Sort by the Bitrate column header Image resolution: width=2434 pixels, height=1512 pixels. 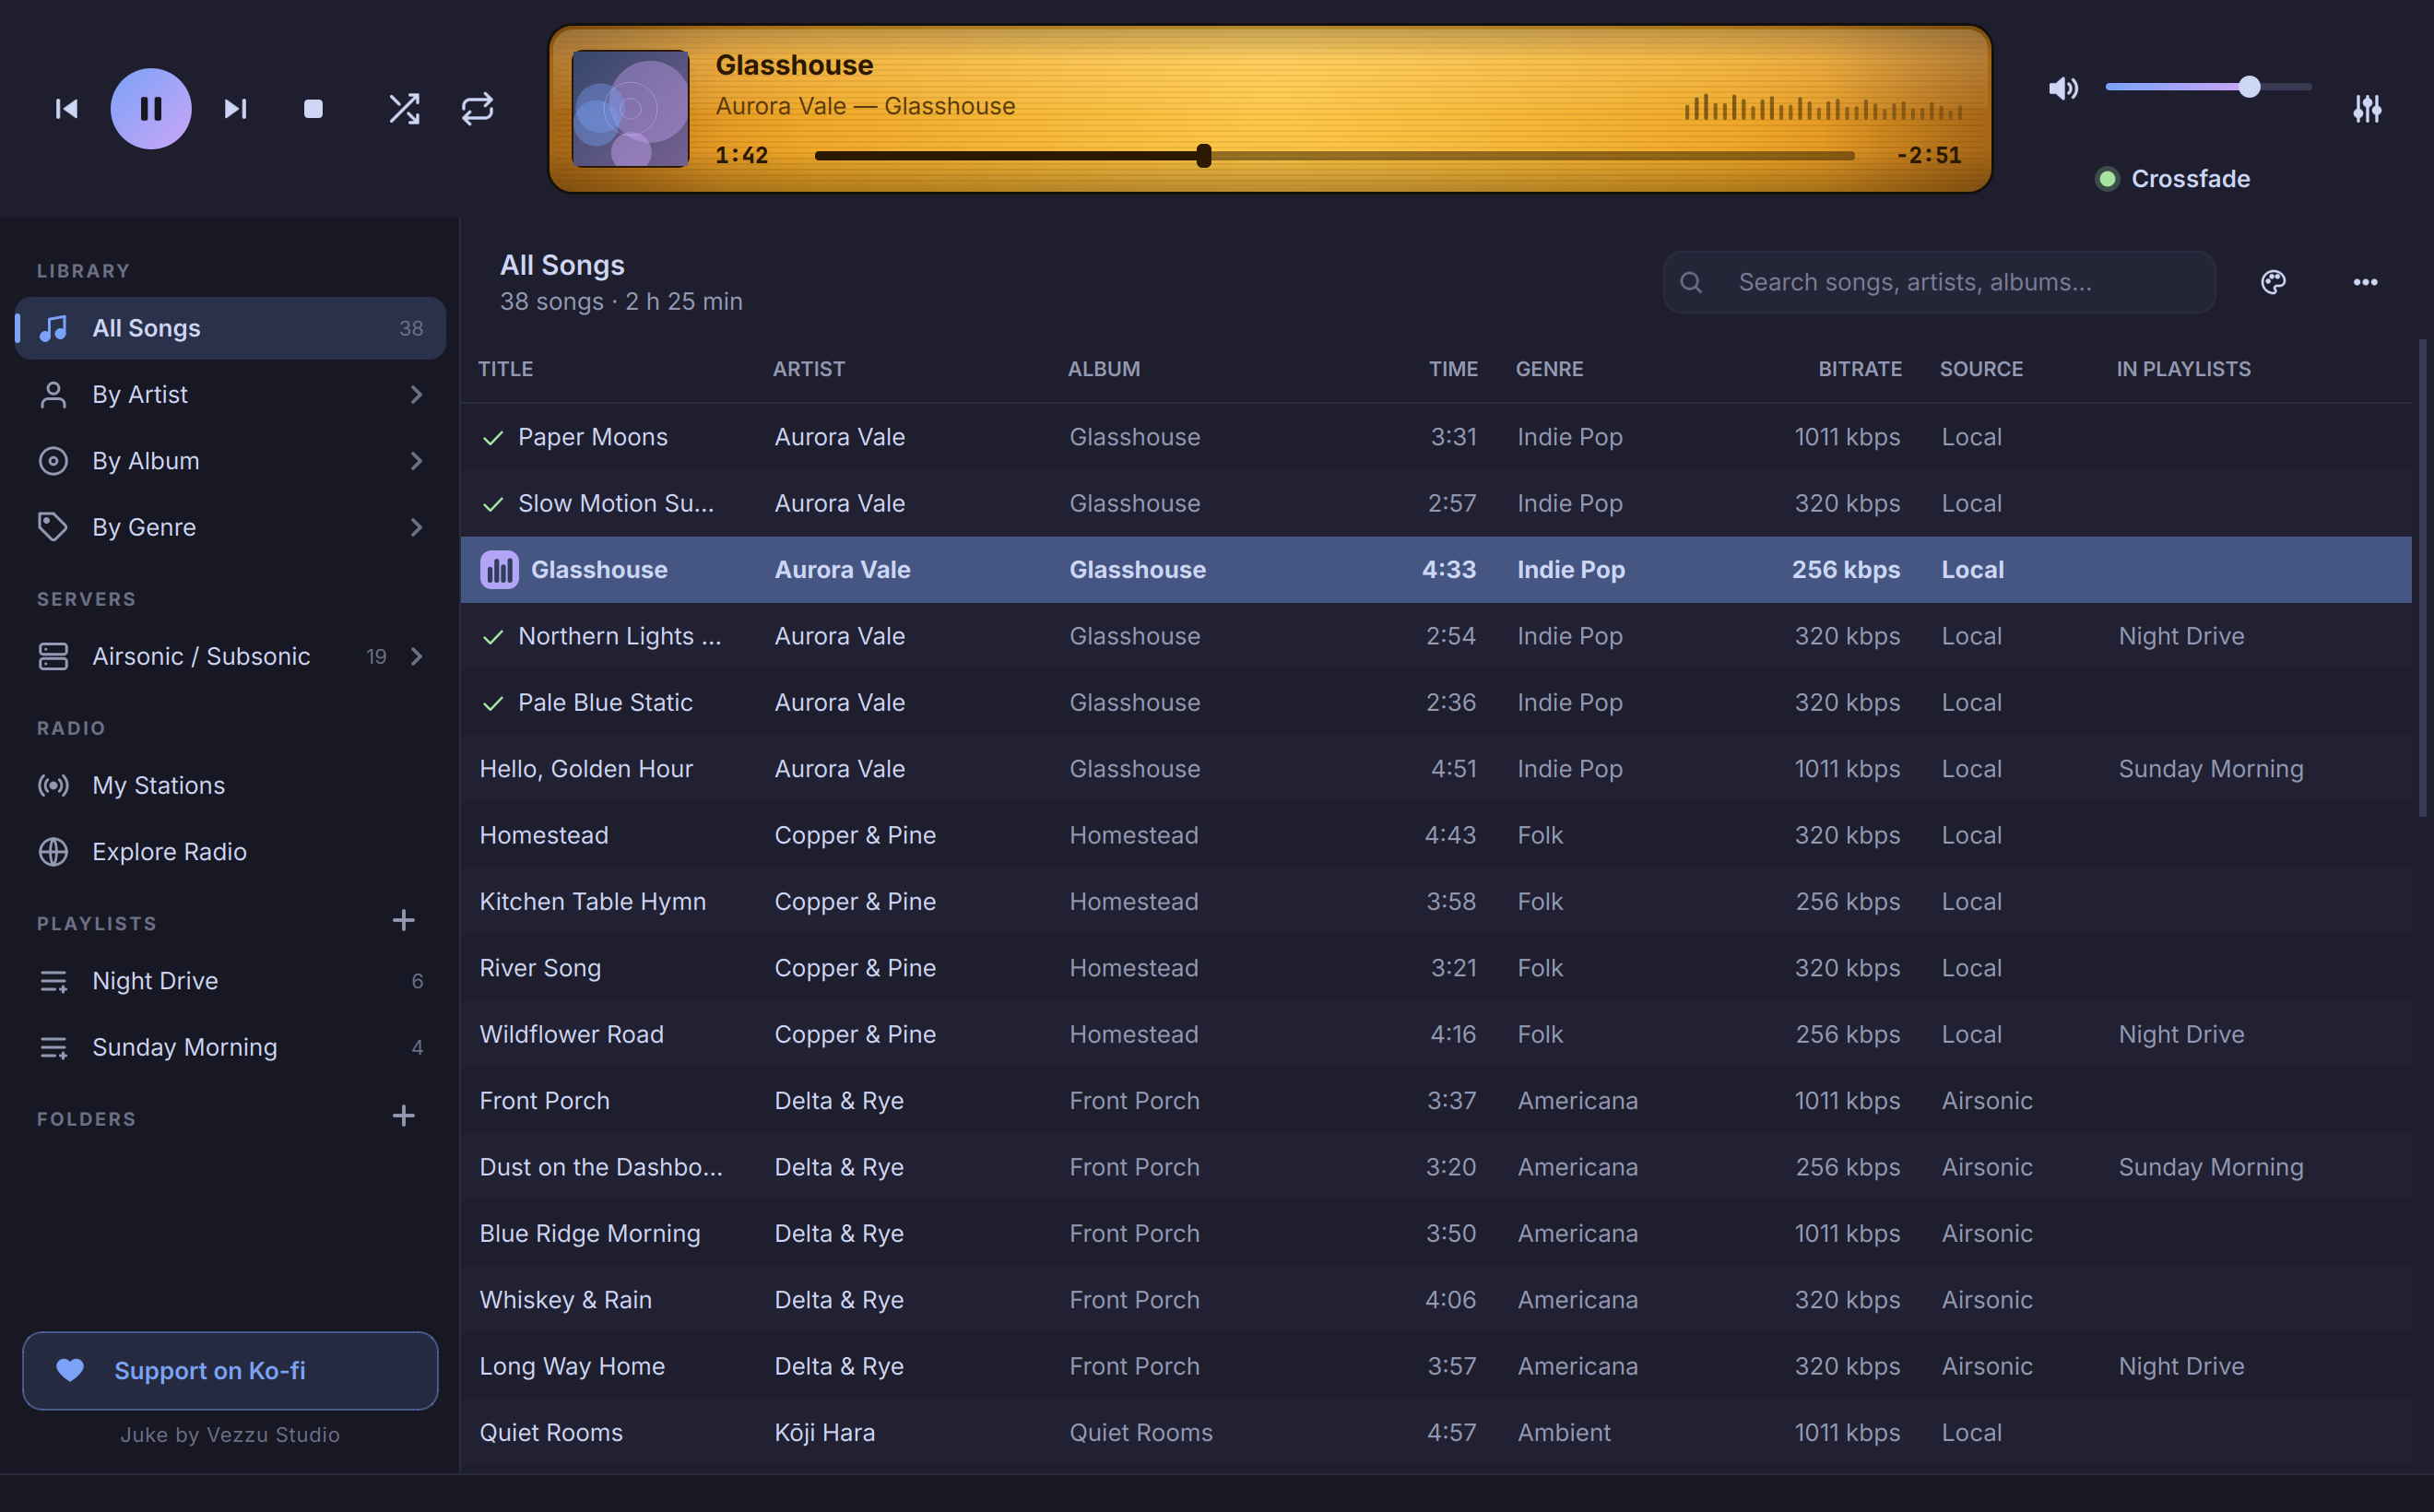pyautogui.click(x=1860, y=369)
